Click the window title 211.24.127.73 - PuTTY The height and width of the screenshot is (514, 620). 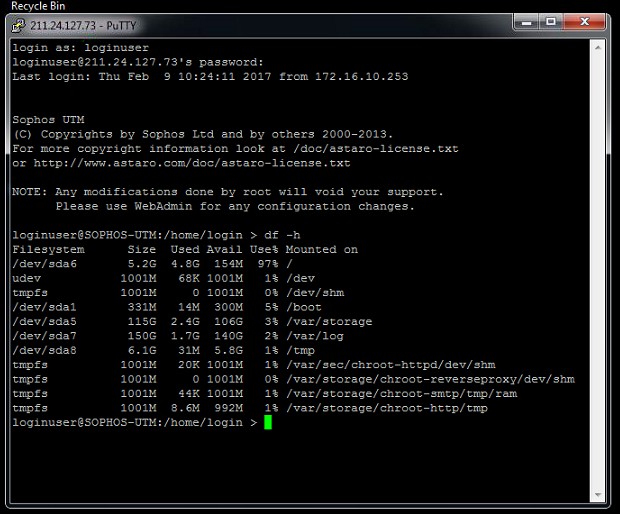pos(83,26)
